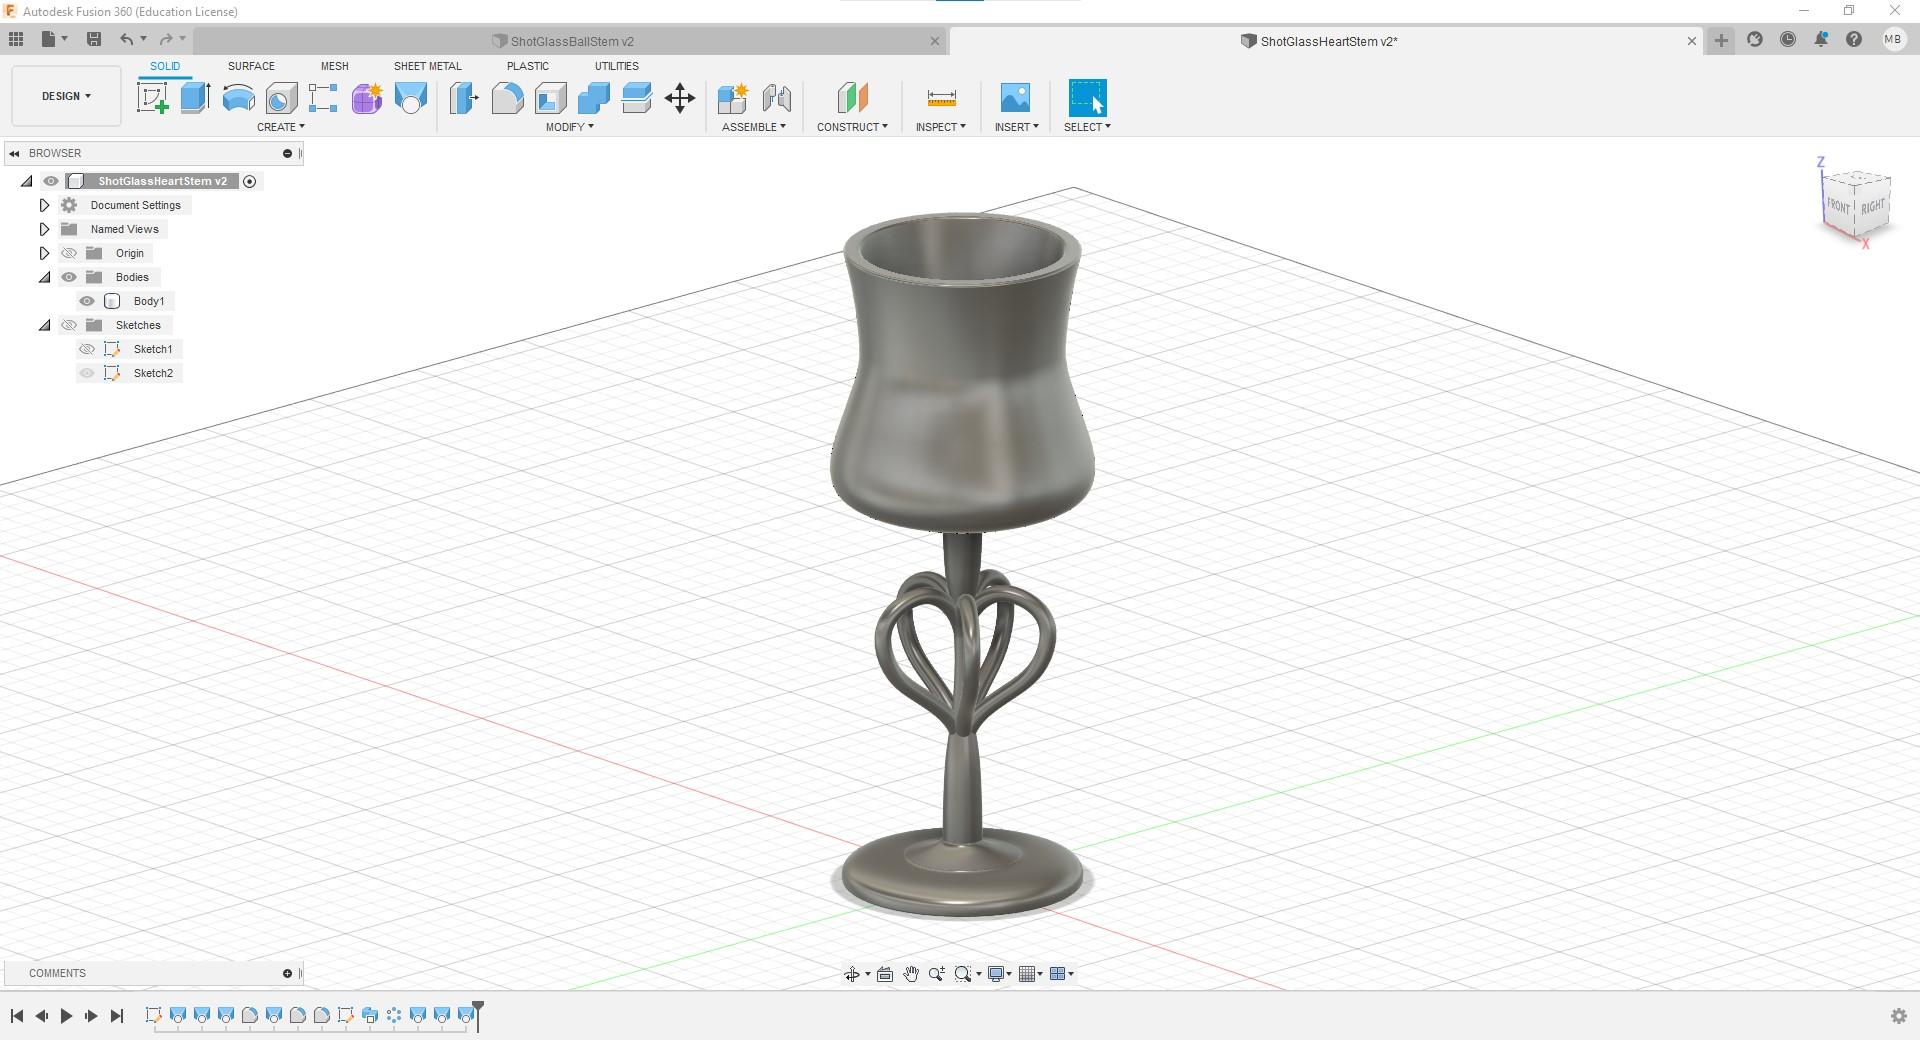Screen dimensions: 1920x1040
Task: Activate the ShotGlassHeartStem v2 component radio button
Action: (x=250, y=181)
